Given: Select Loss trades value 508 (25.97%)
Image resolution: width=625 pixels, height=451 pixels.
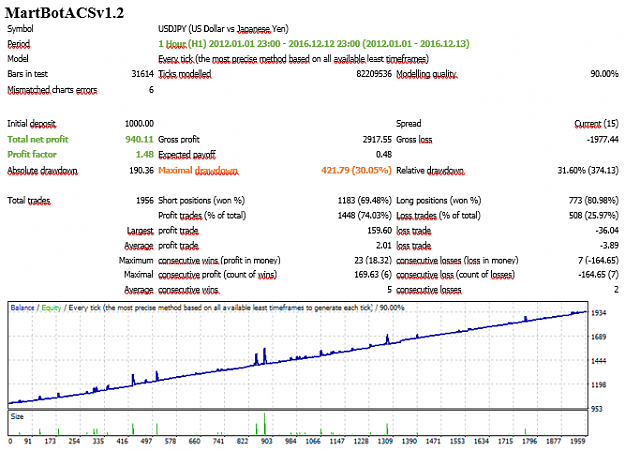Looking at the screenshot, I should coord(594,215).
